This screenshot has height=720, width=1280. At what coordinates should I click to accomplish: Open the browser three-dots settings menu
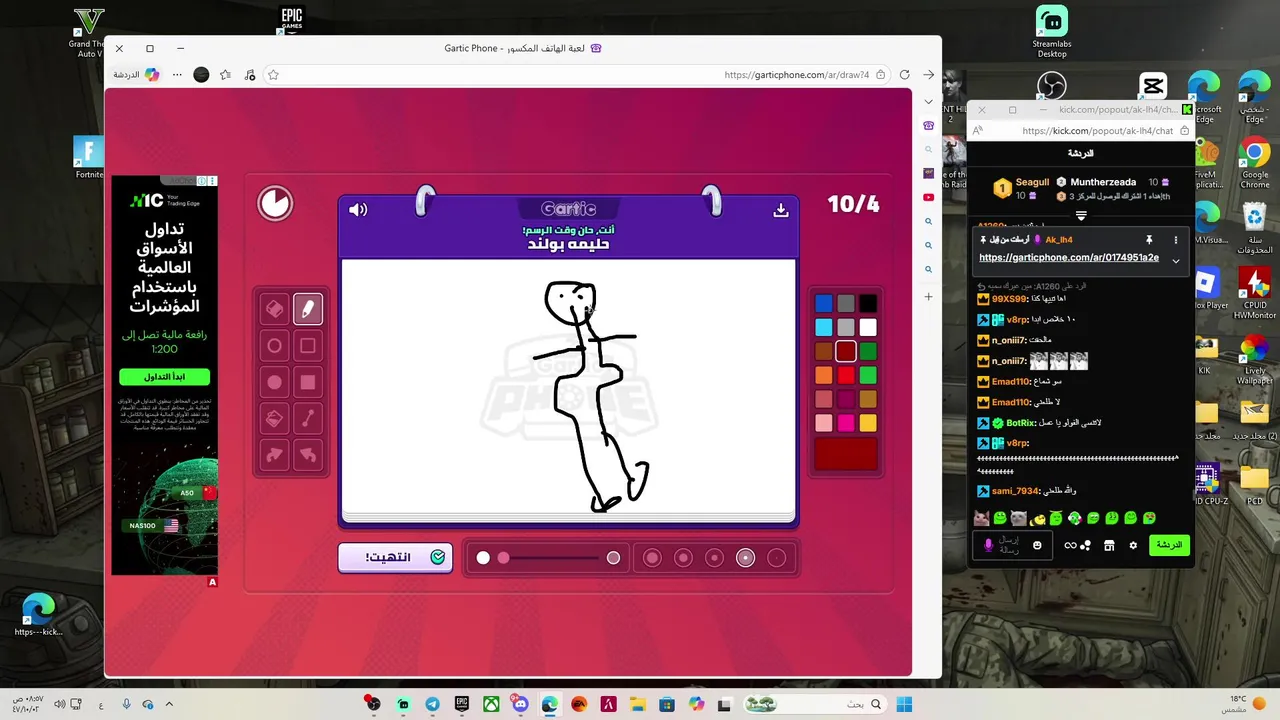pos(177,75)
